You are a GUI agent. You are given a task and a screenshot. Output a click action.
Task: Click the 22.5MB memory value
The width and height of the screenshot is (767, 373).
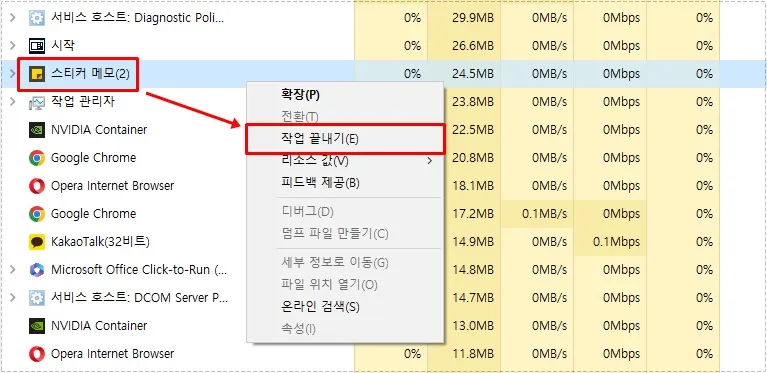pos(474,130)
